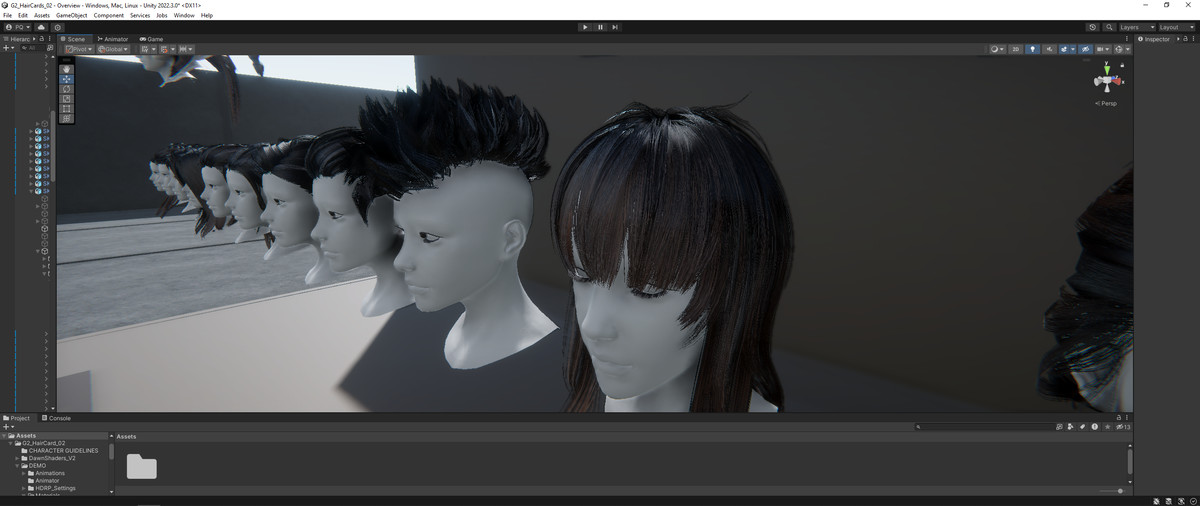The image size is (1200, 506).
Task: Click Project favorite star filter icon
Action: 1107,427
